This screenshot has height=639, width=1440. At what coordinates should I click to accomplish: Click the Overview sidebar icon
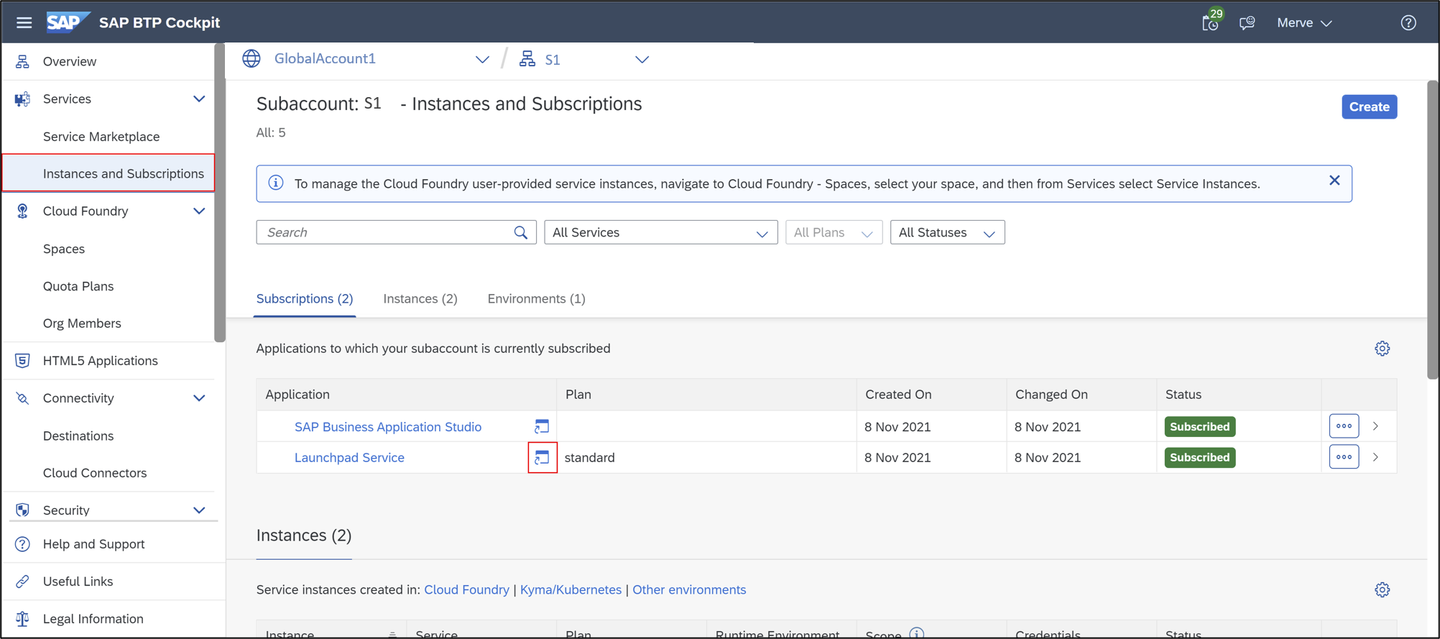point(22,62)
